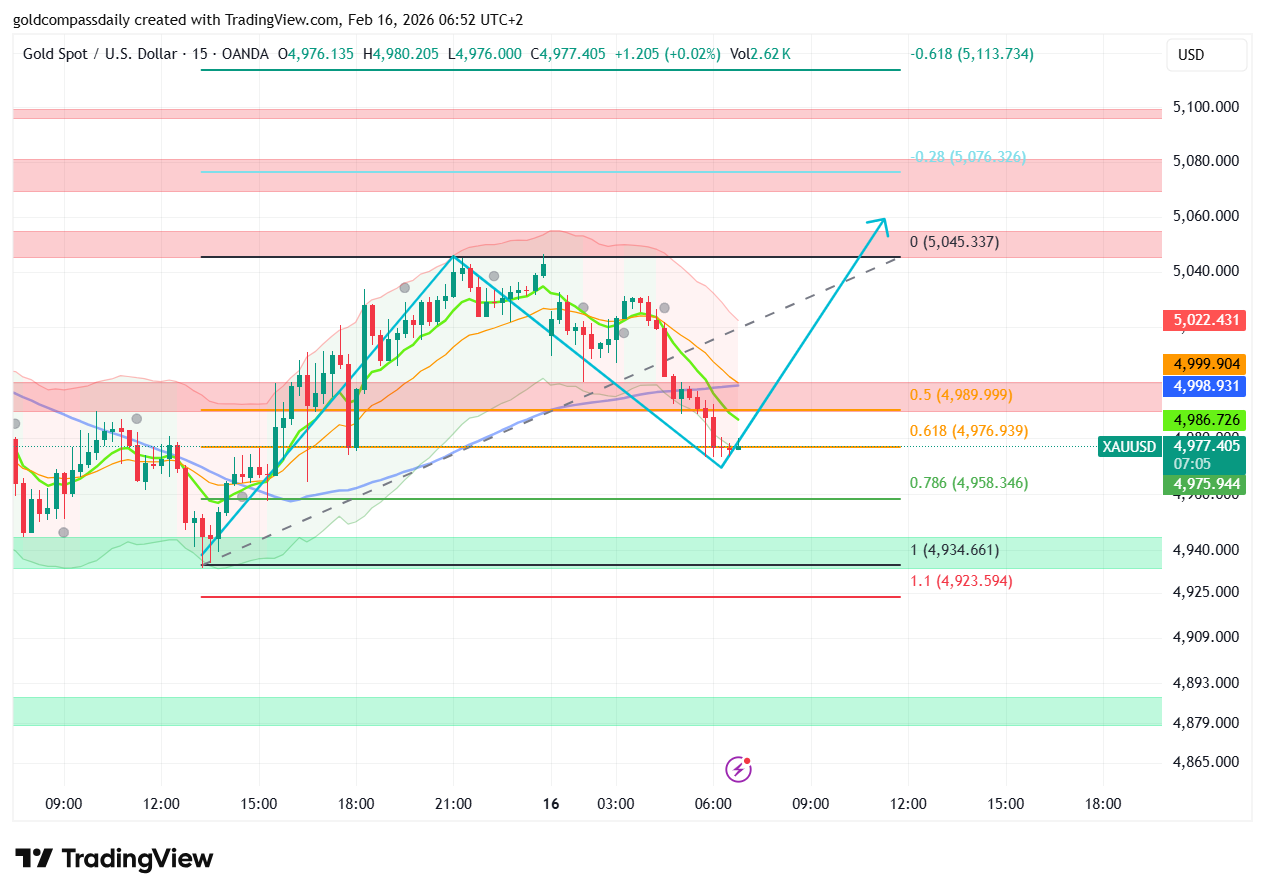Click the red last price label 5,022.431
This screenshot has width=1265, height=896.
pyautogui.click(x=1204, y=321)
